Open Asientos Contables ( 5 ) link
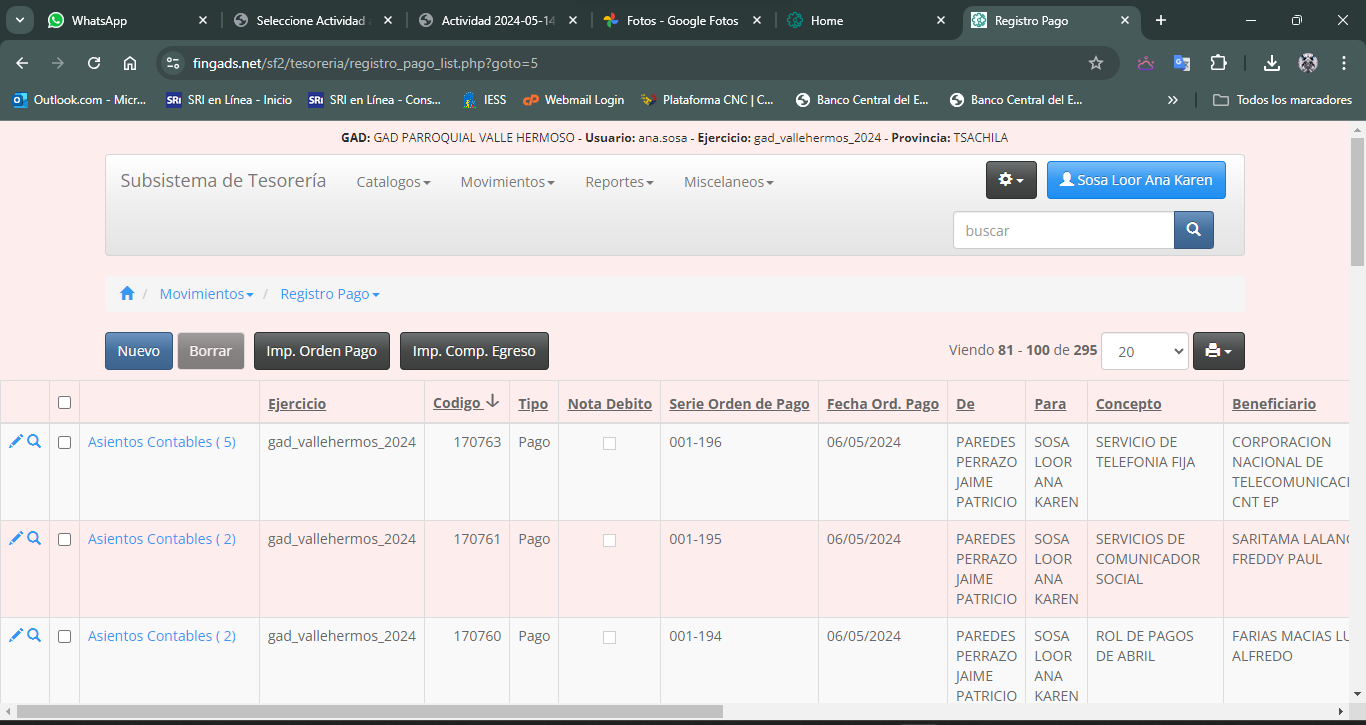Image resolution: width=1366 pixels, height=725 pixels. coord(162,442)
